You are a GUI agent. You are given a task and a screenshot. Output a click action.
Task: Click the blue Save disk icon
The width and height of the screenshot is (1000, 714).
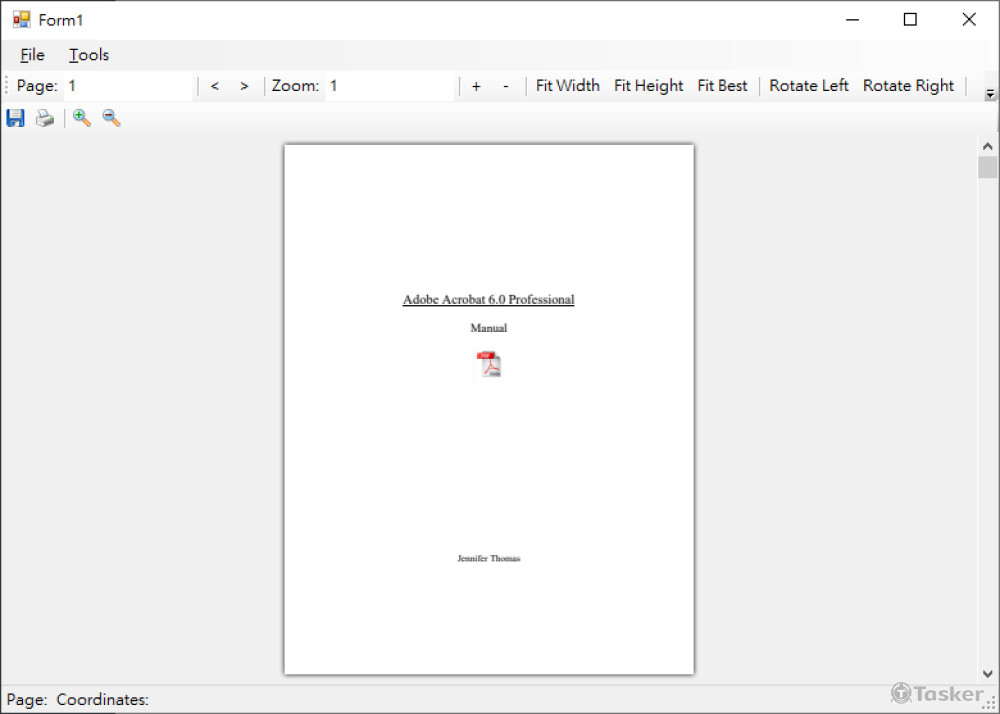pyautogui.click(x=15, y=118)
